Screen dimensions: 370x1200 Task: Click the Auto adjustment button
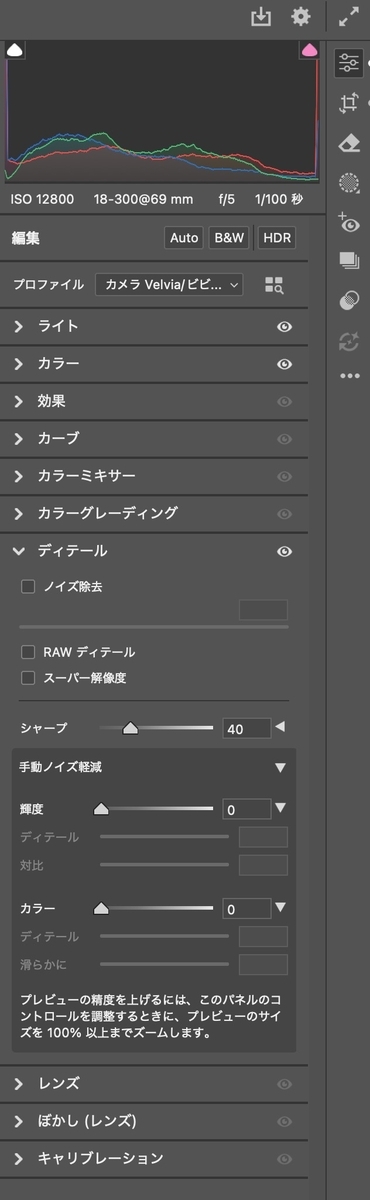(184, 238)
